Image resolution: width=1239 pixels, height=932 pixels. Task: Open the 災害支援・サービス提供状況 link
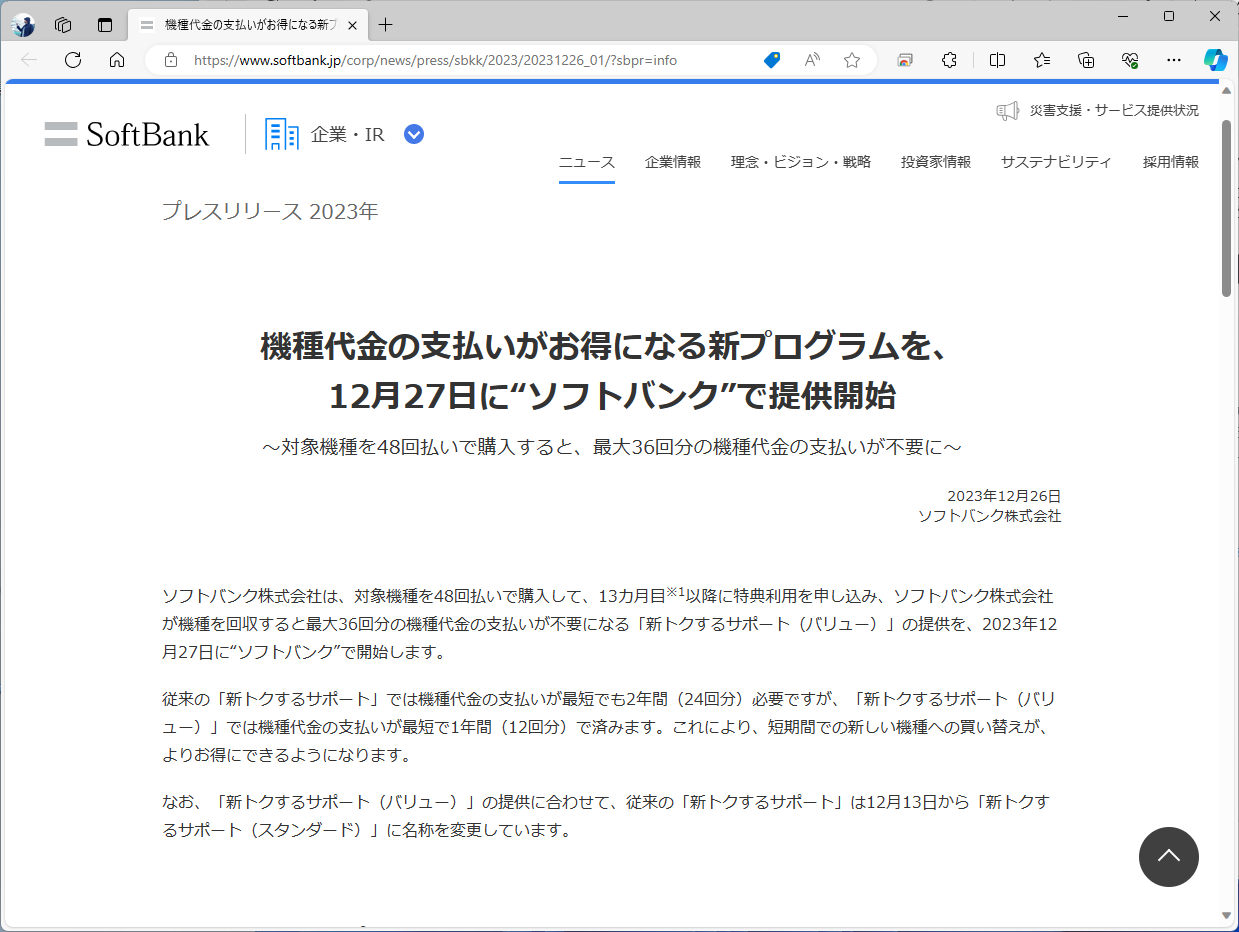pos(1110,110)
